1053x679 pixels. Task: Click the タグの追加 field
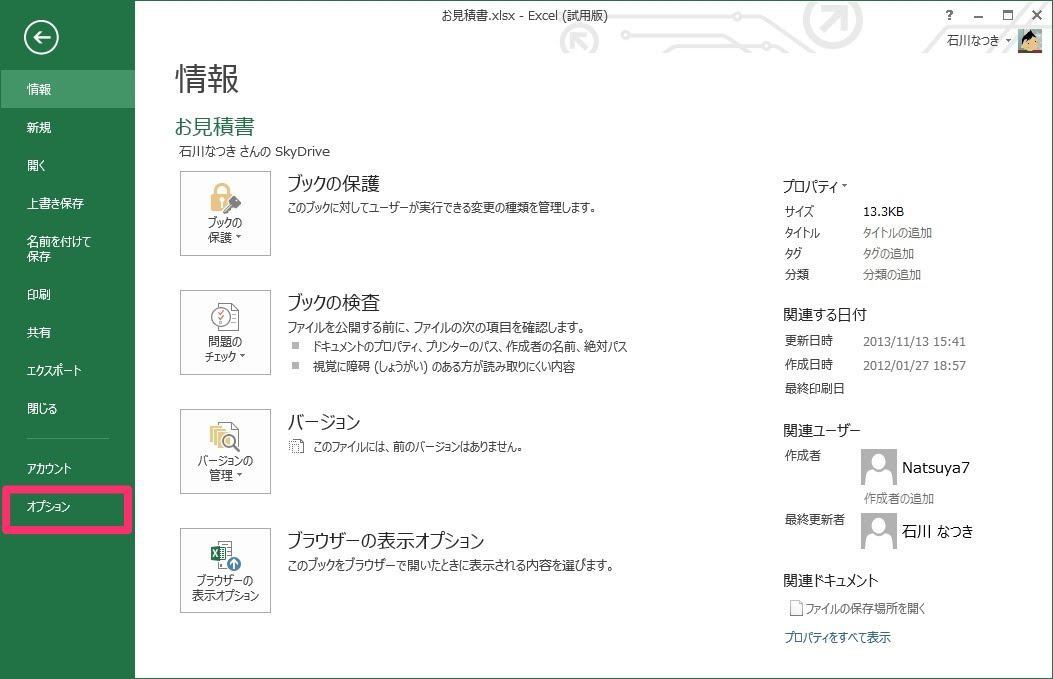coord(888,254)
